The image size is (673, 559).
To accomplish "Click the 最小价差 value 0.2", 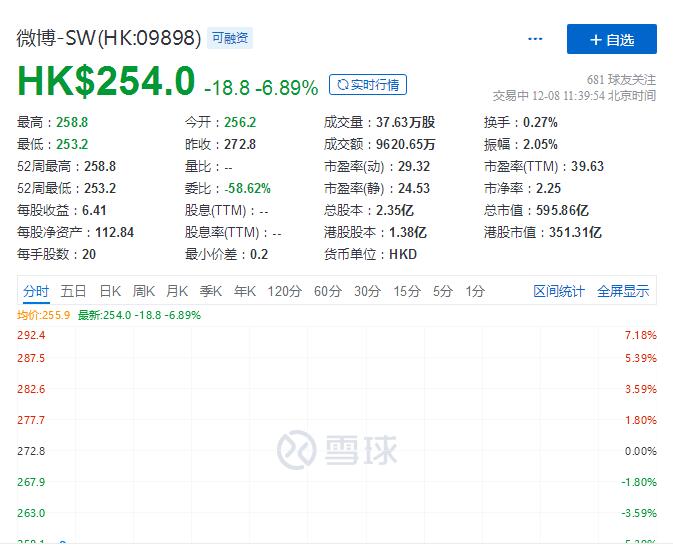I will (x=259, y=255).
